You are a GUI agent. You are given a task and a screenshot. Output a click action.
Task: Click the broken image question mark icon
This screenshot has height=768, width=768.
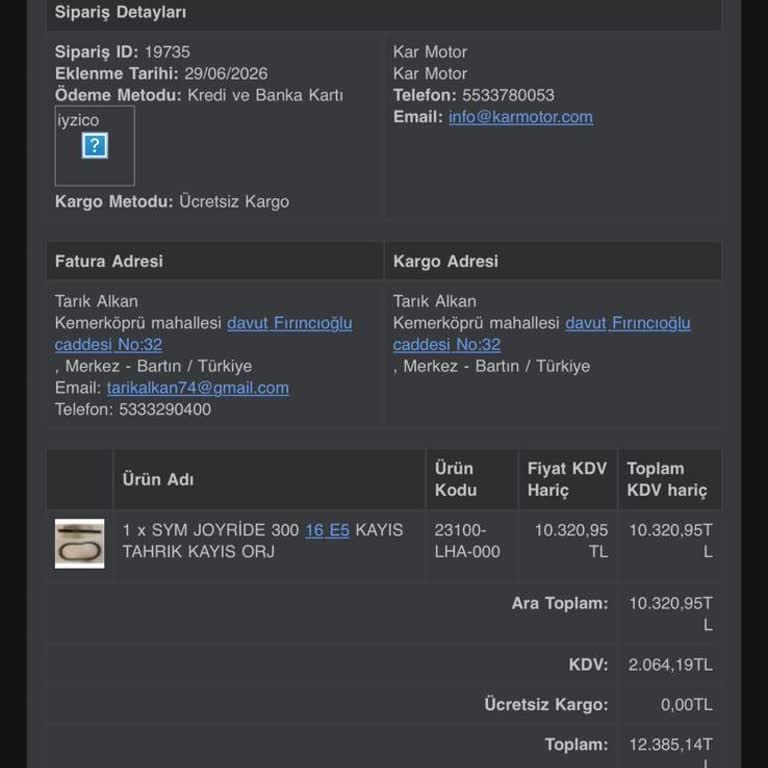point(95,145)
